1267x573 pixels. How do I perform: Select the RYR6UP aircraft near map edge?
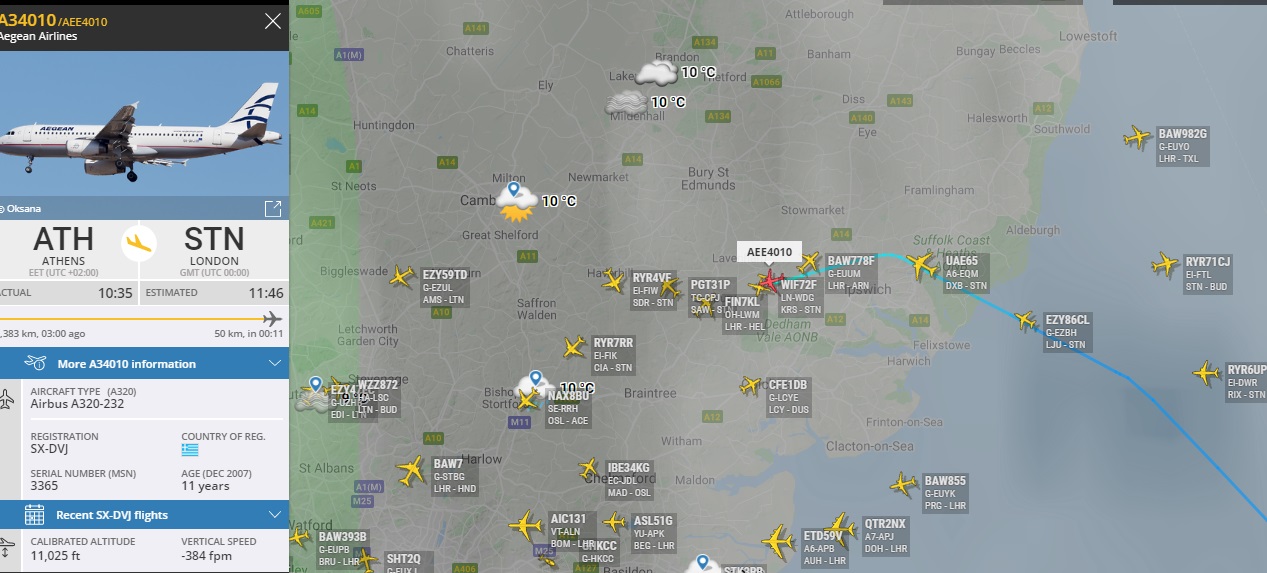[1207, 374]
